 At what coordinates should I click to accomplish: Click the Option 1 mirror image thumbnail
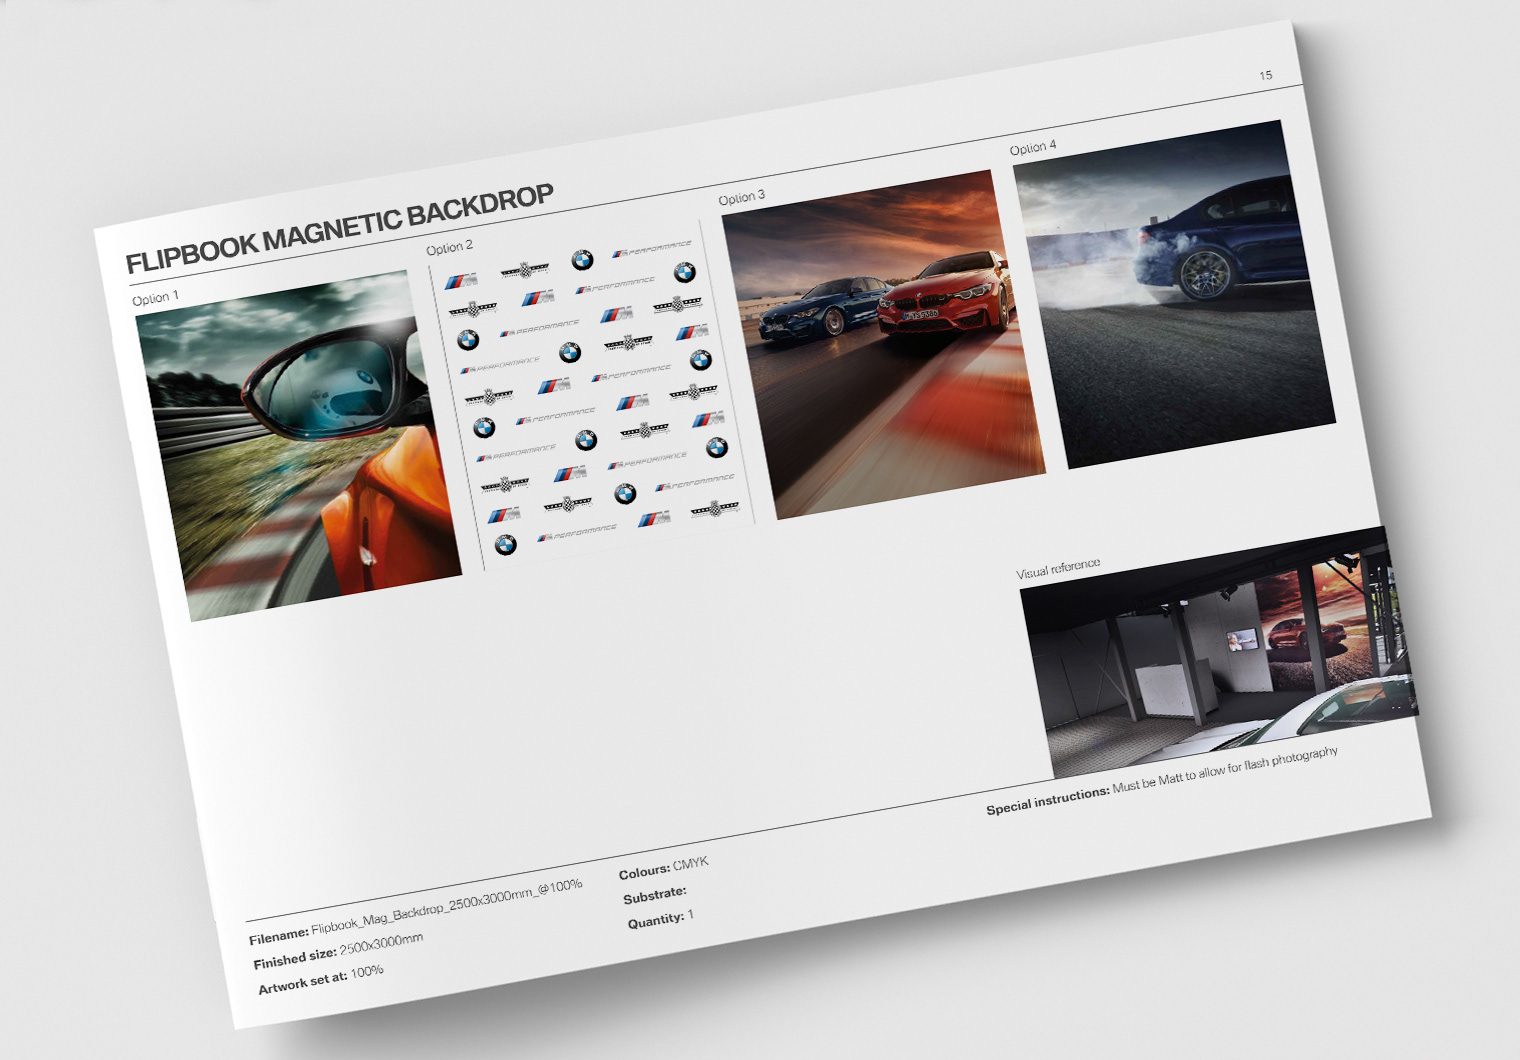pos(299,446)
